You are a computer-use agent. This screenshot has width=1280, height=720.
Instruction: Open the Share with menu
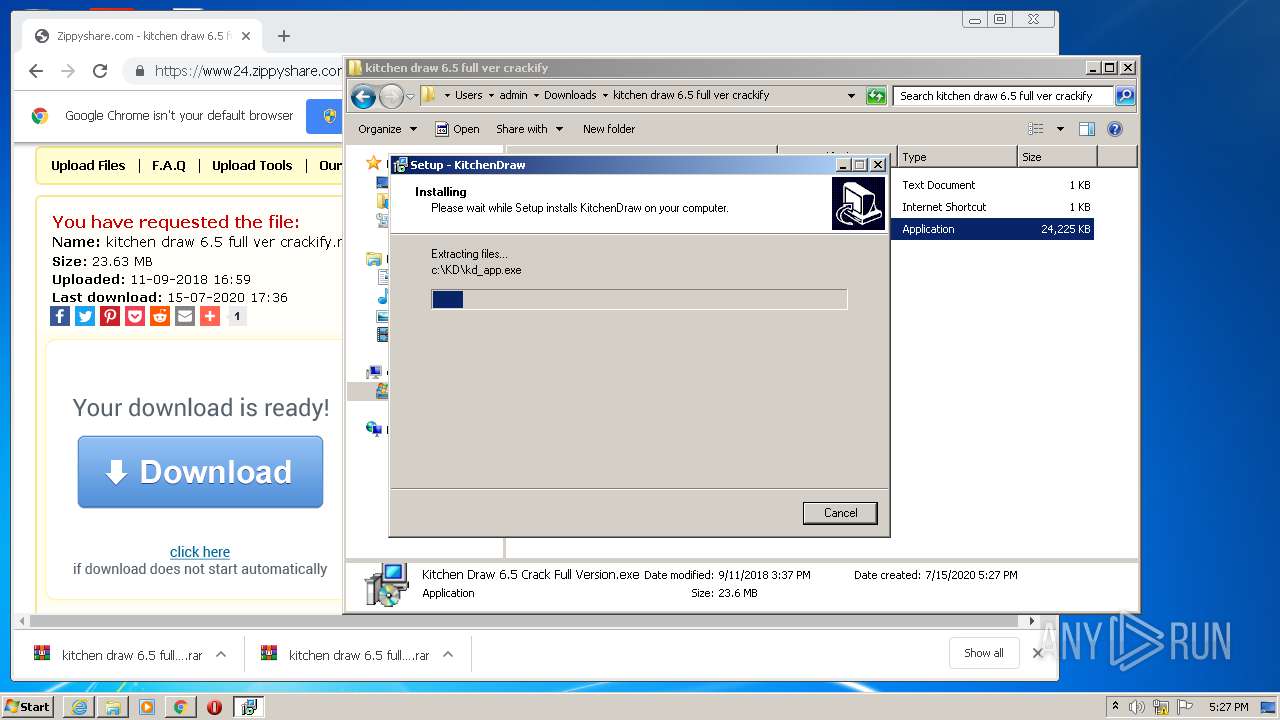pyautogui.click(x=529, y=129)
